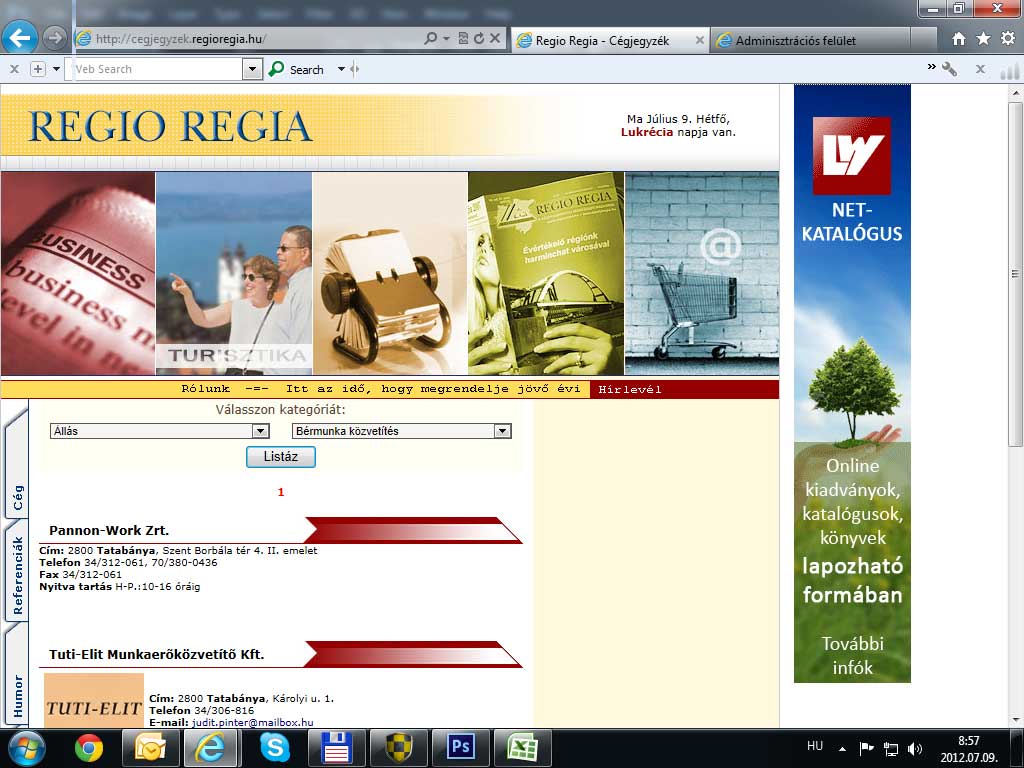1024x768 pixels.
Task: Open Google Chrome from the taskbar
Action: [x=89, y=747]
